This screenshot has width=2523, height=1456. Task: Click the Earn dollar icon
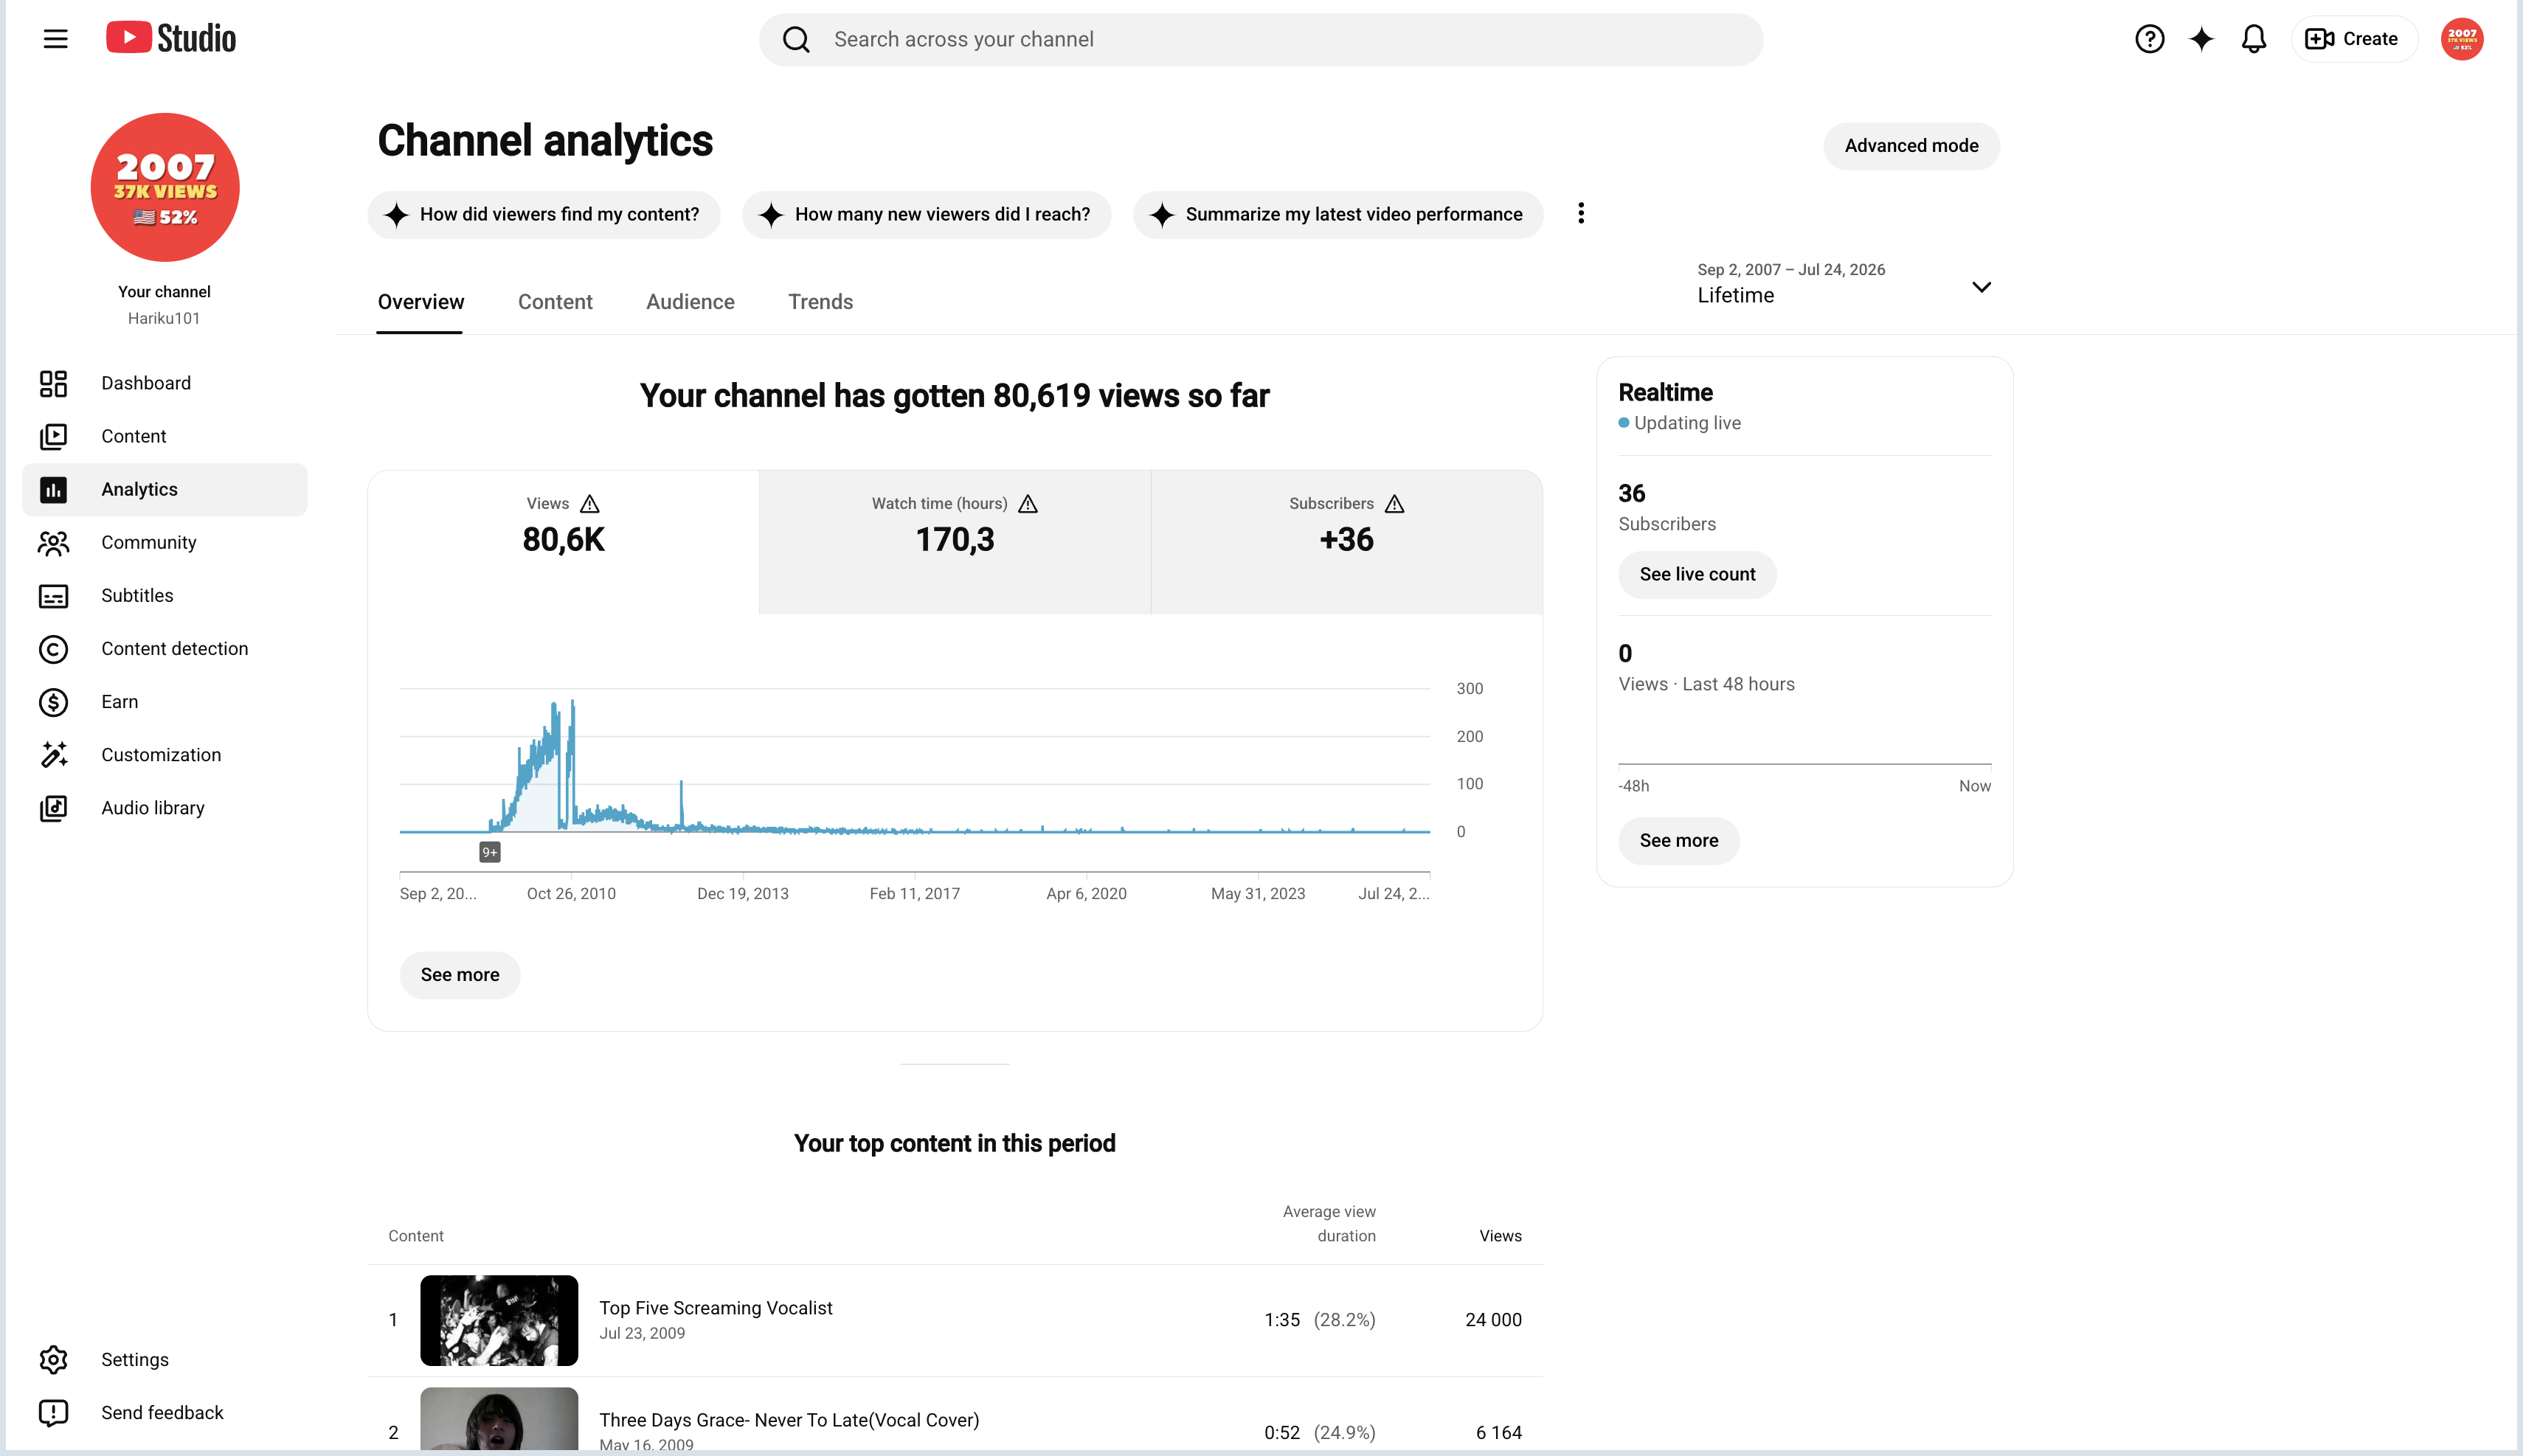(53, 702)
